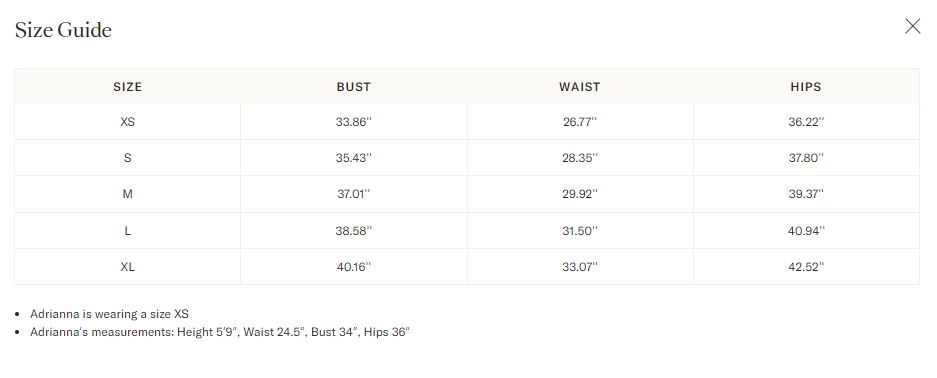This screenshot has height=378, width=937.
Task: Select the L size cell
Action: 127,231
